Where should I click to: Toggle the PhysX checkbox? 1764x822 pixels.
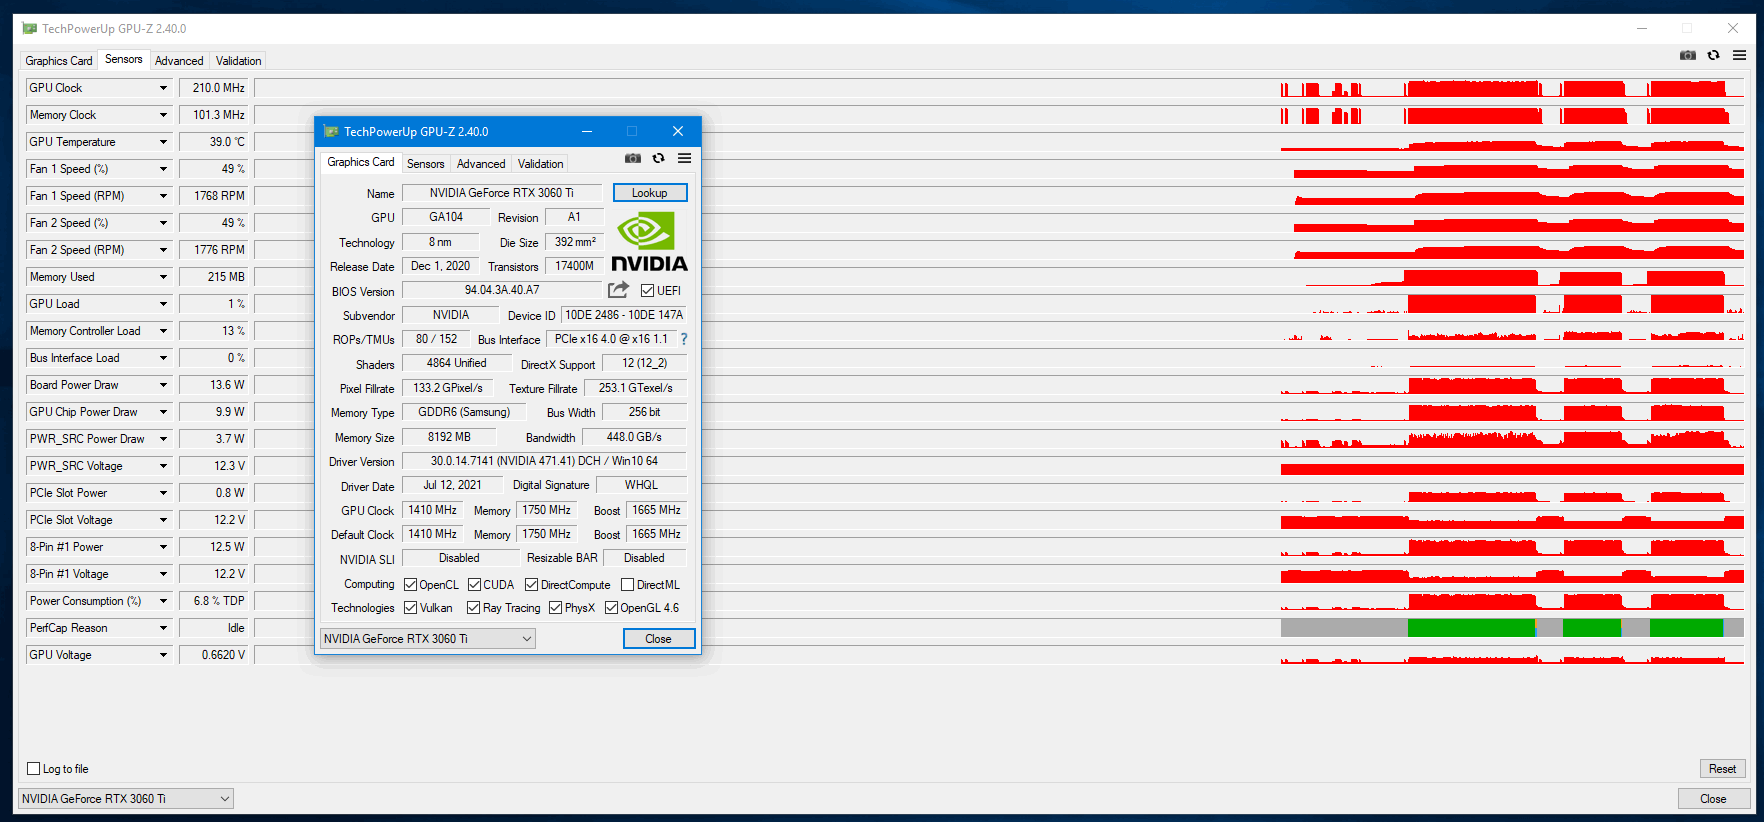click(555, 608)
